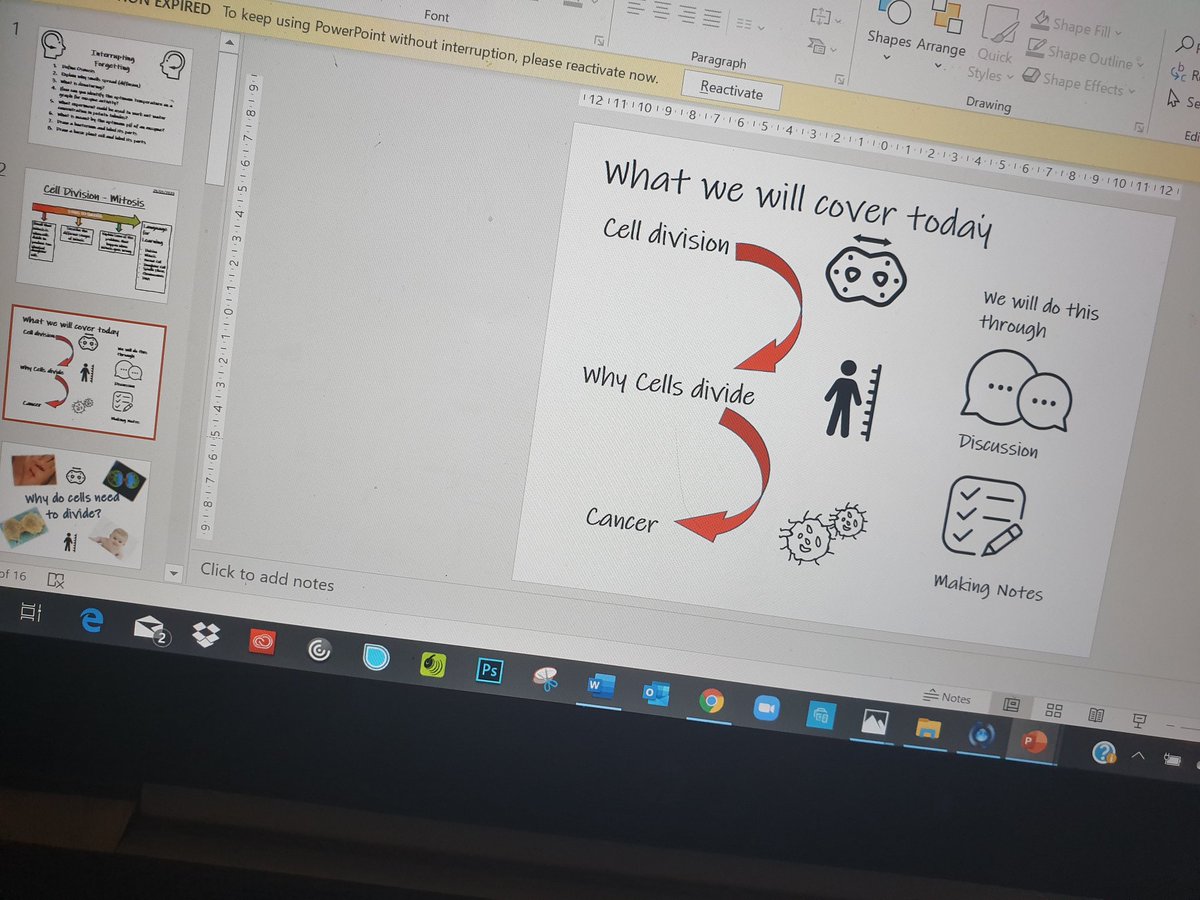
Task: Open Adobe Creative Cloud from taskbar
Action: click(263, 642)
